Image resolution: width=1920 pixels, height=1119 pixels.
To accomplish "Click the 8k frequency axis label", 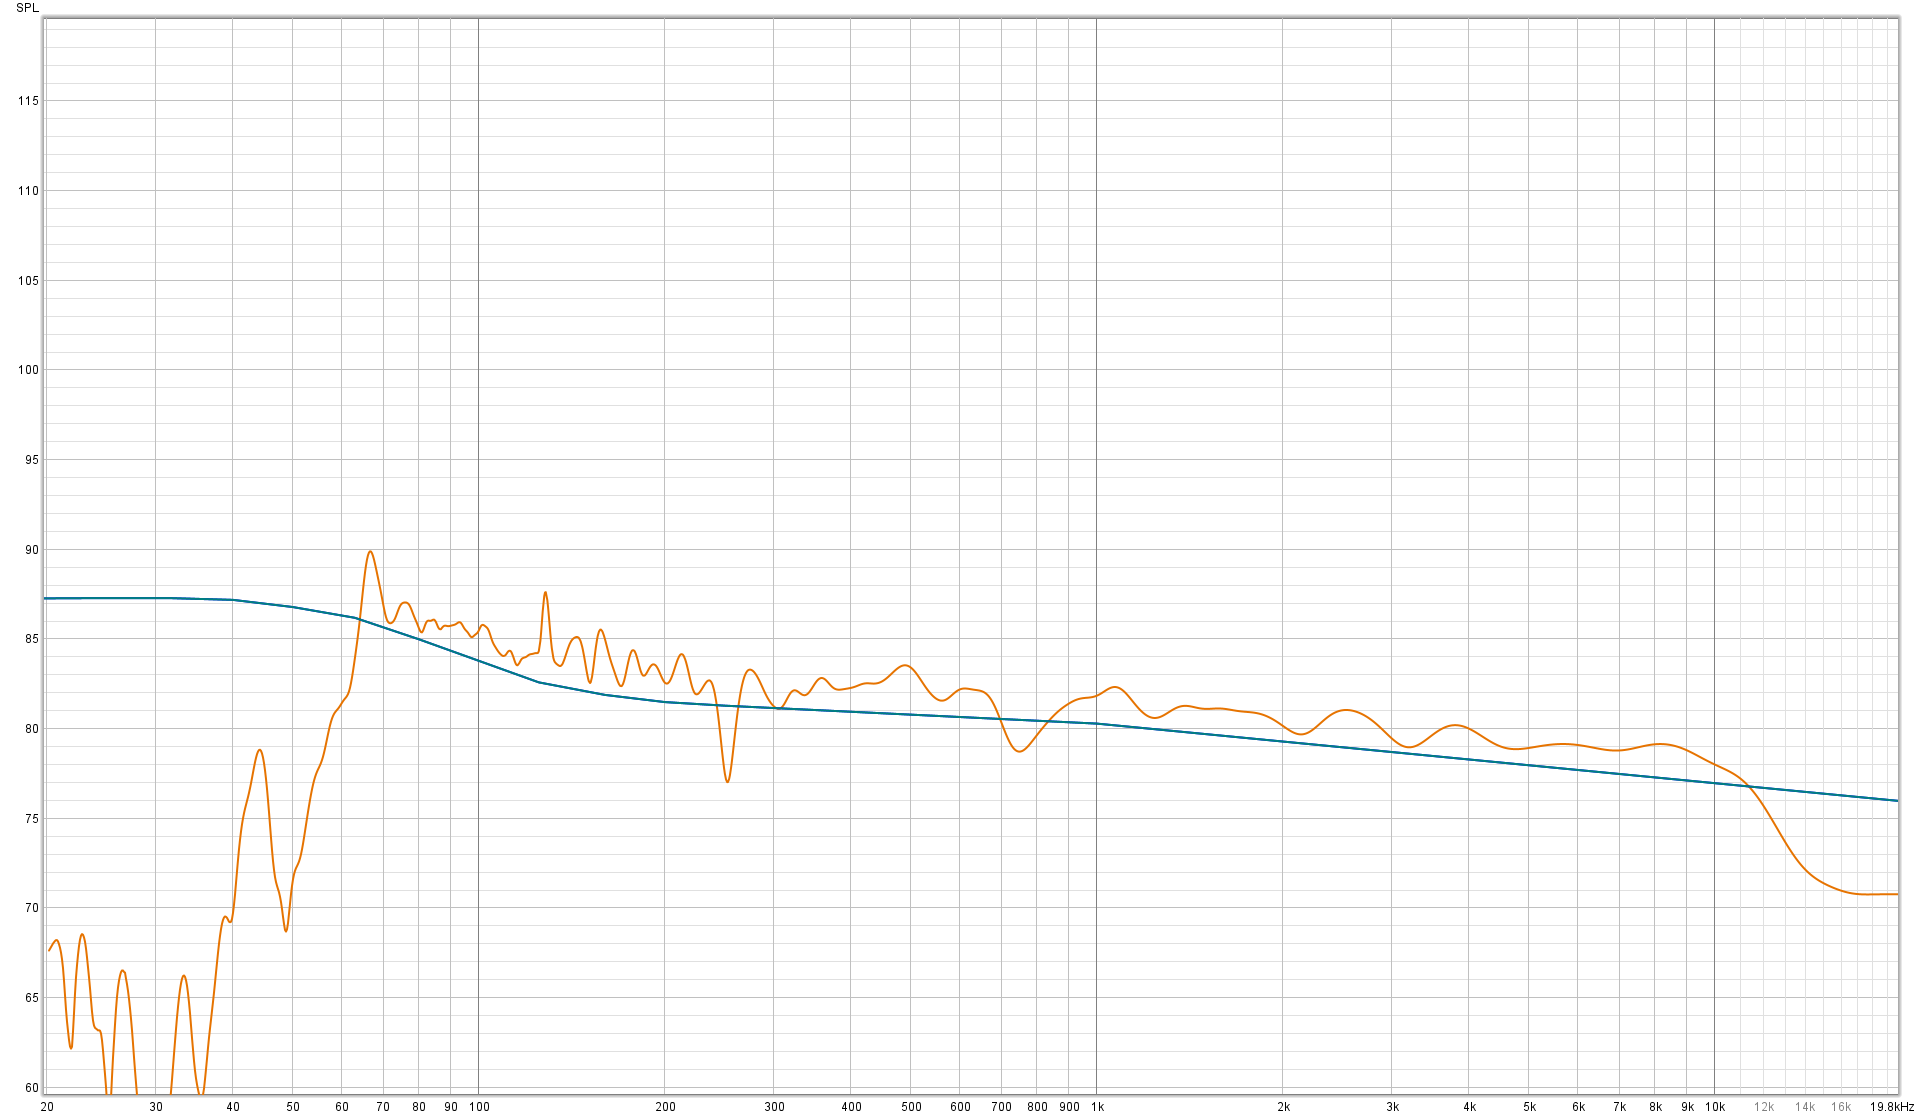I will pyautogui.click(x=1655, y=1107).
